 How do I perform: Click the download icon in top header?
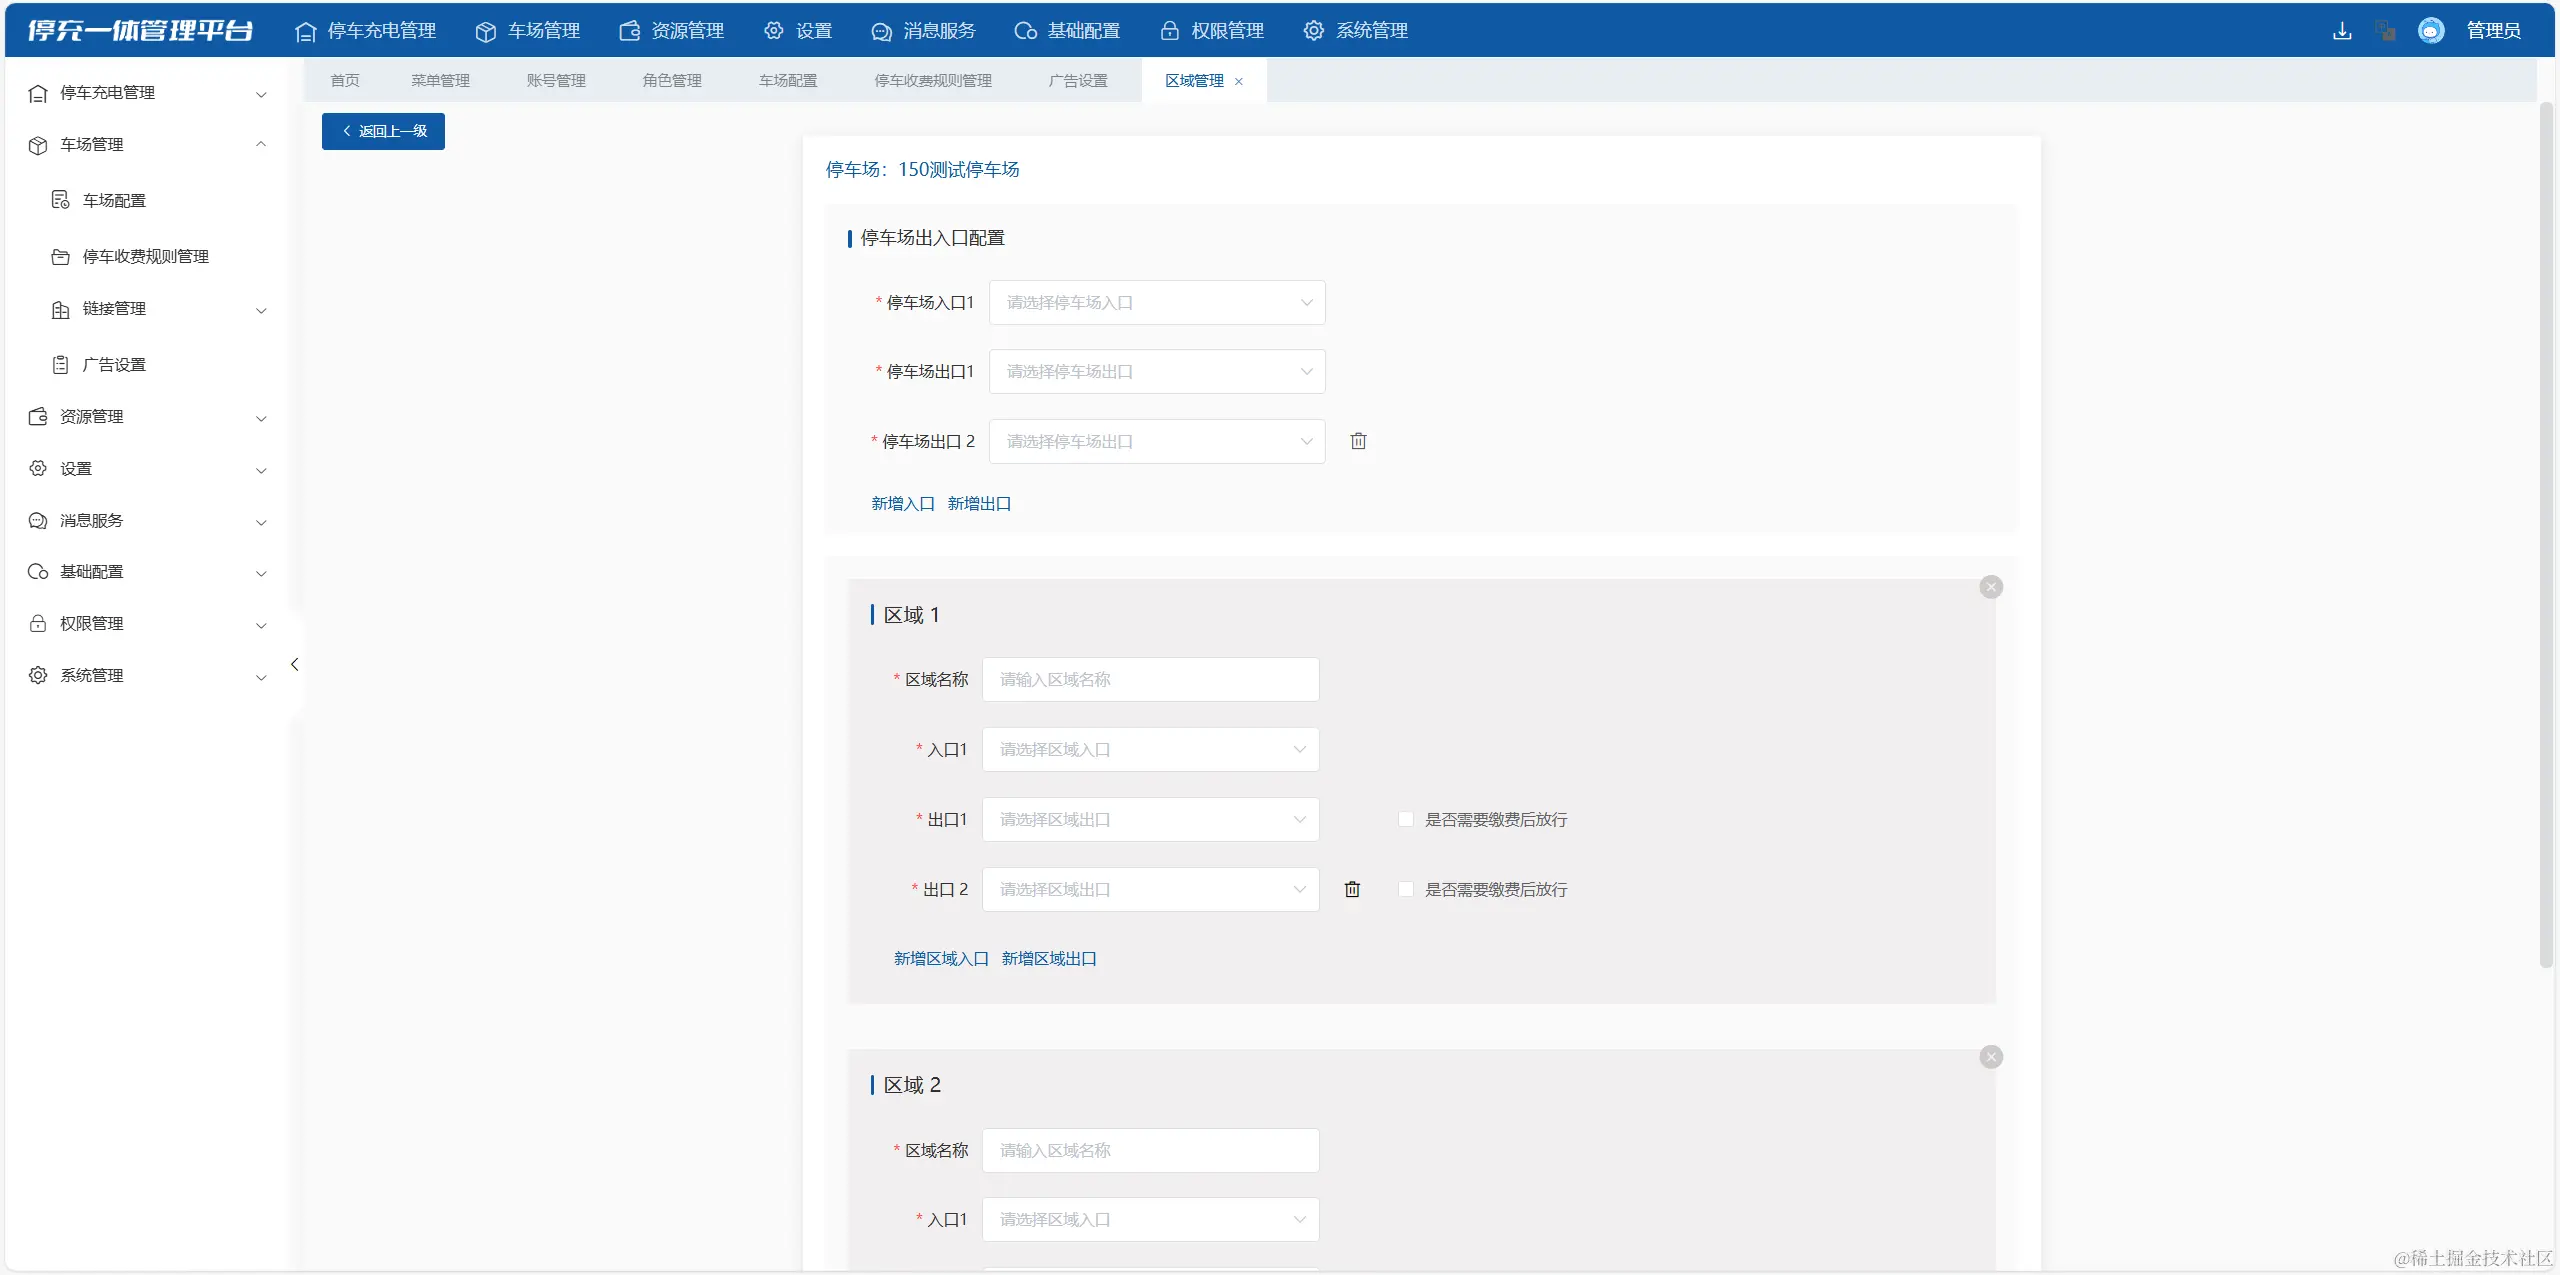(x=2341, y=31)
